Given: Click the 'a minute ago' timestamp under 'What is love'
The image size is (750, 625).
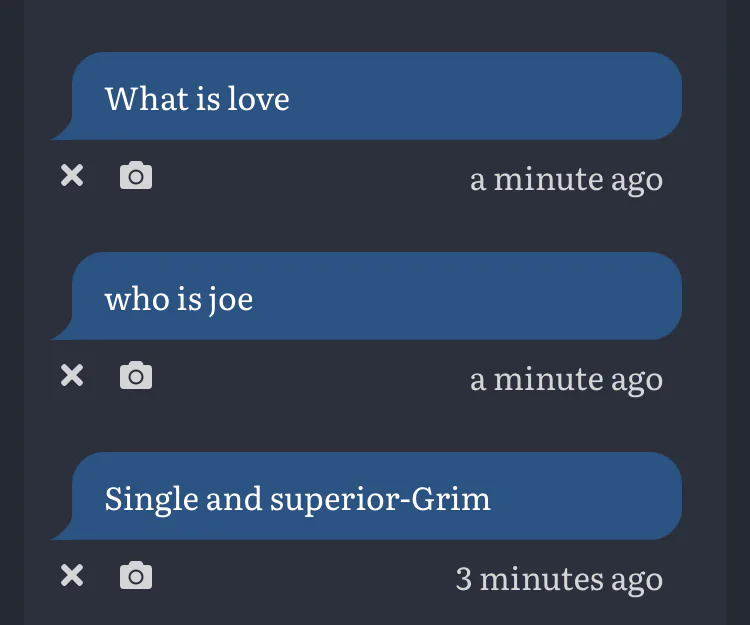Looking at the screenshot, I should [566, 180].
